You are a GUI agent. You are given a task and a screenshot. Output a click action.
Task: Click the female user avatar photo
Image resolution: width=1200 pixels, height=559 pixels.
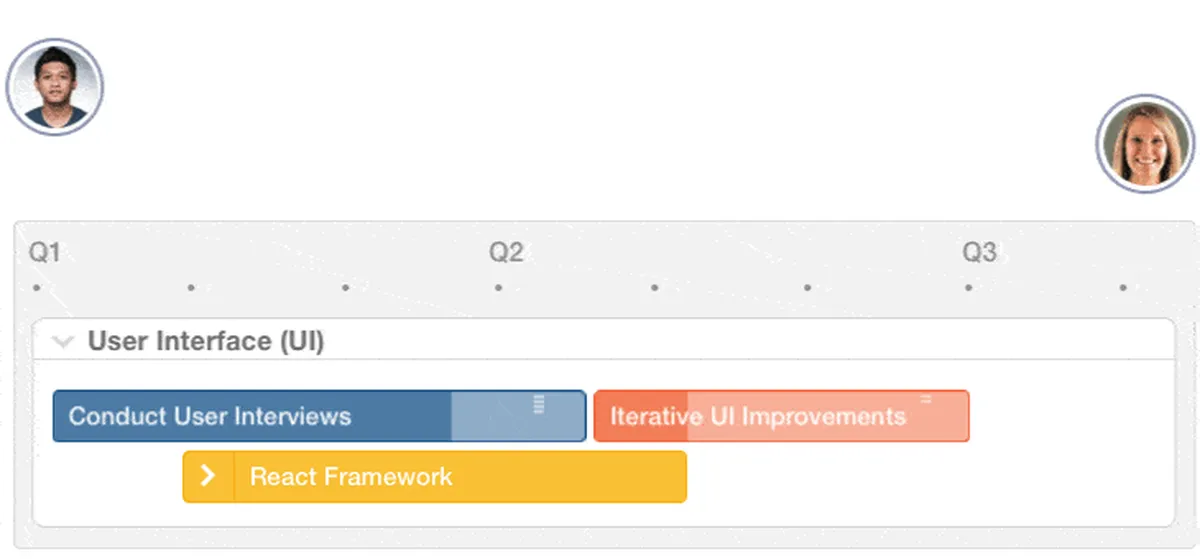(x=1145, y=144)
